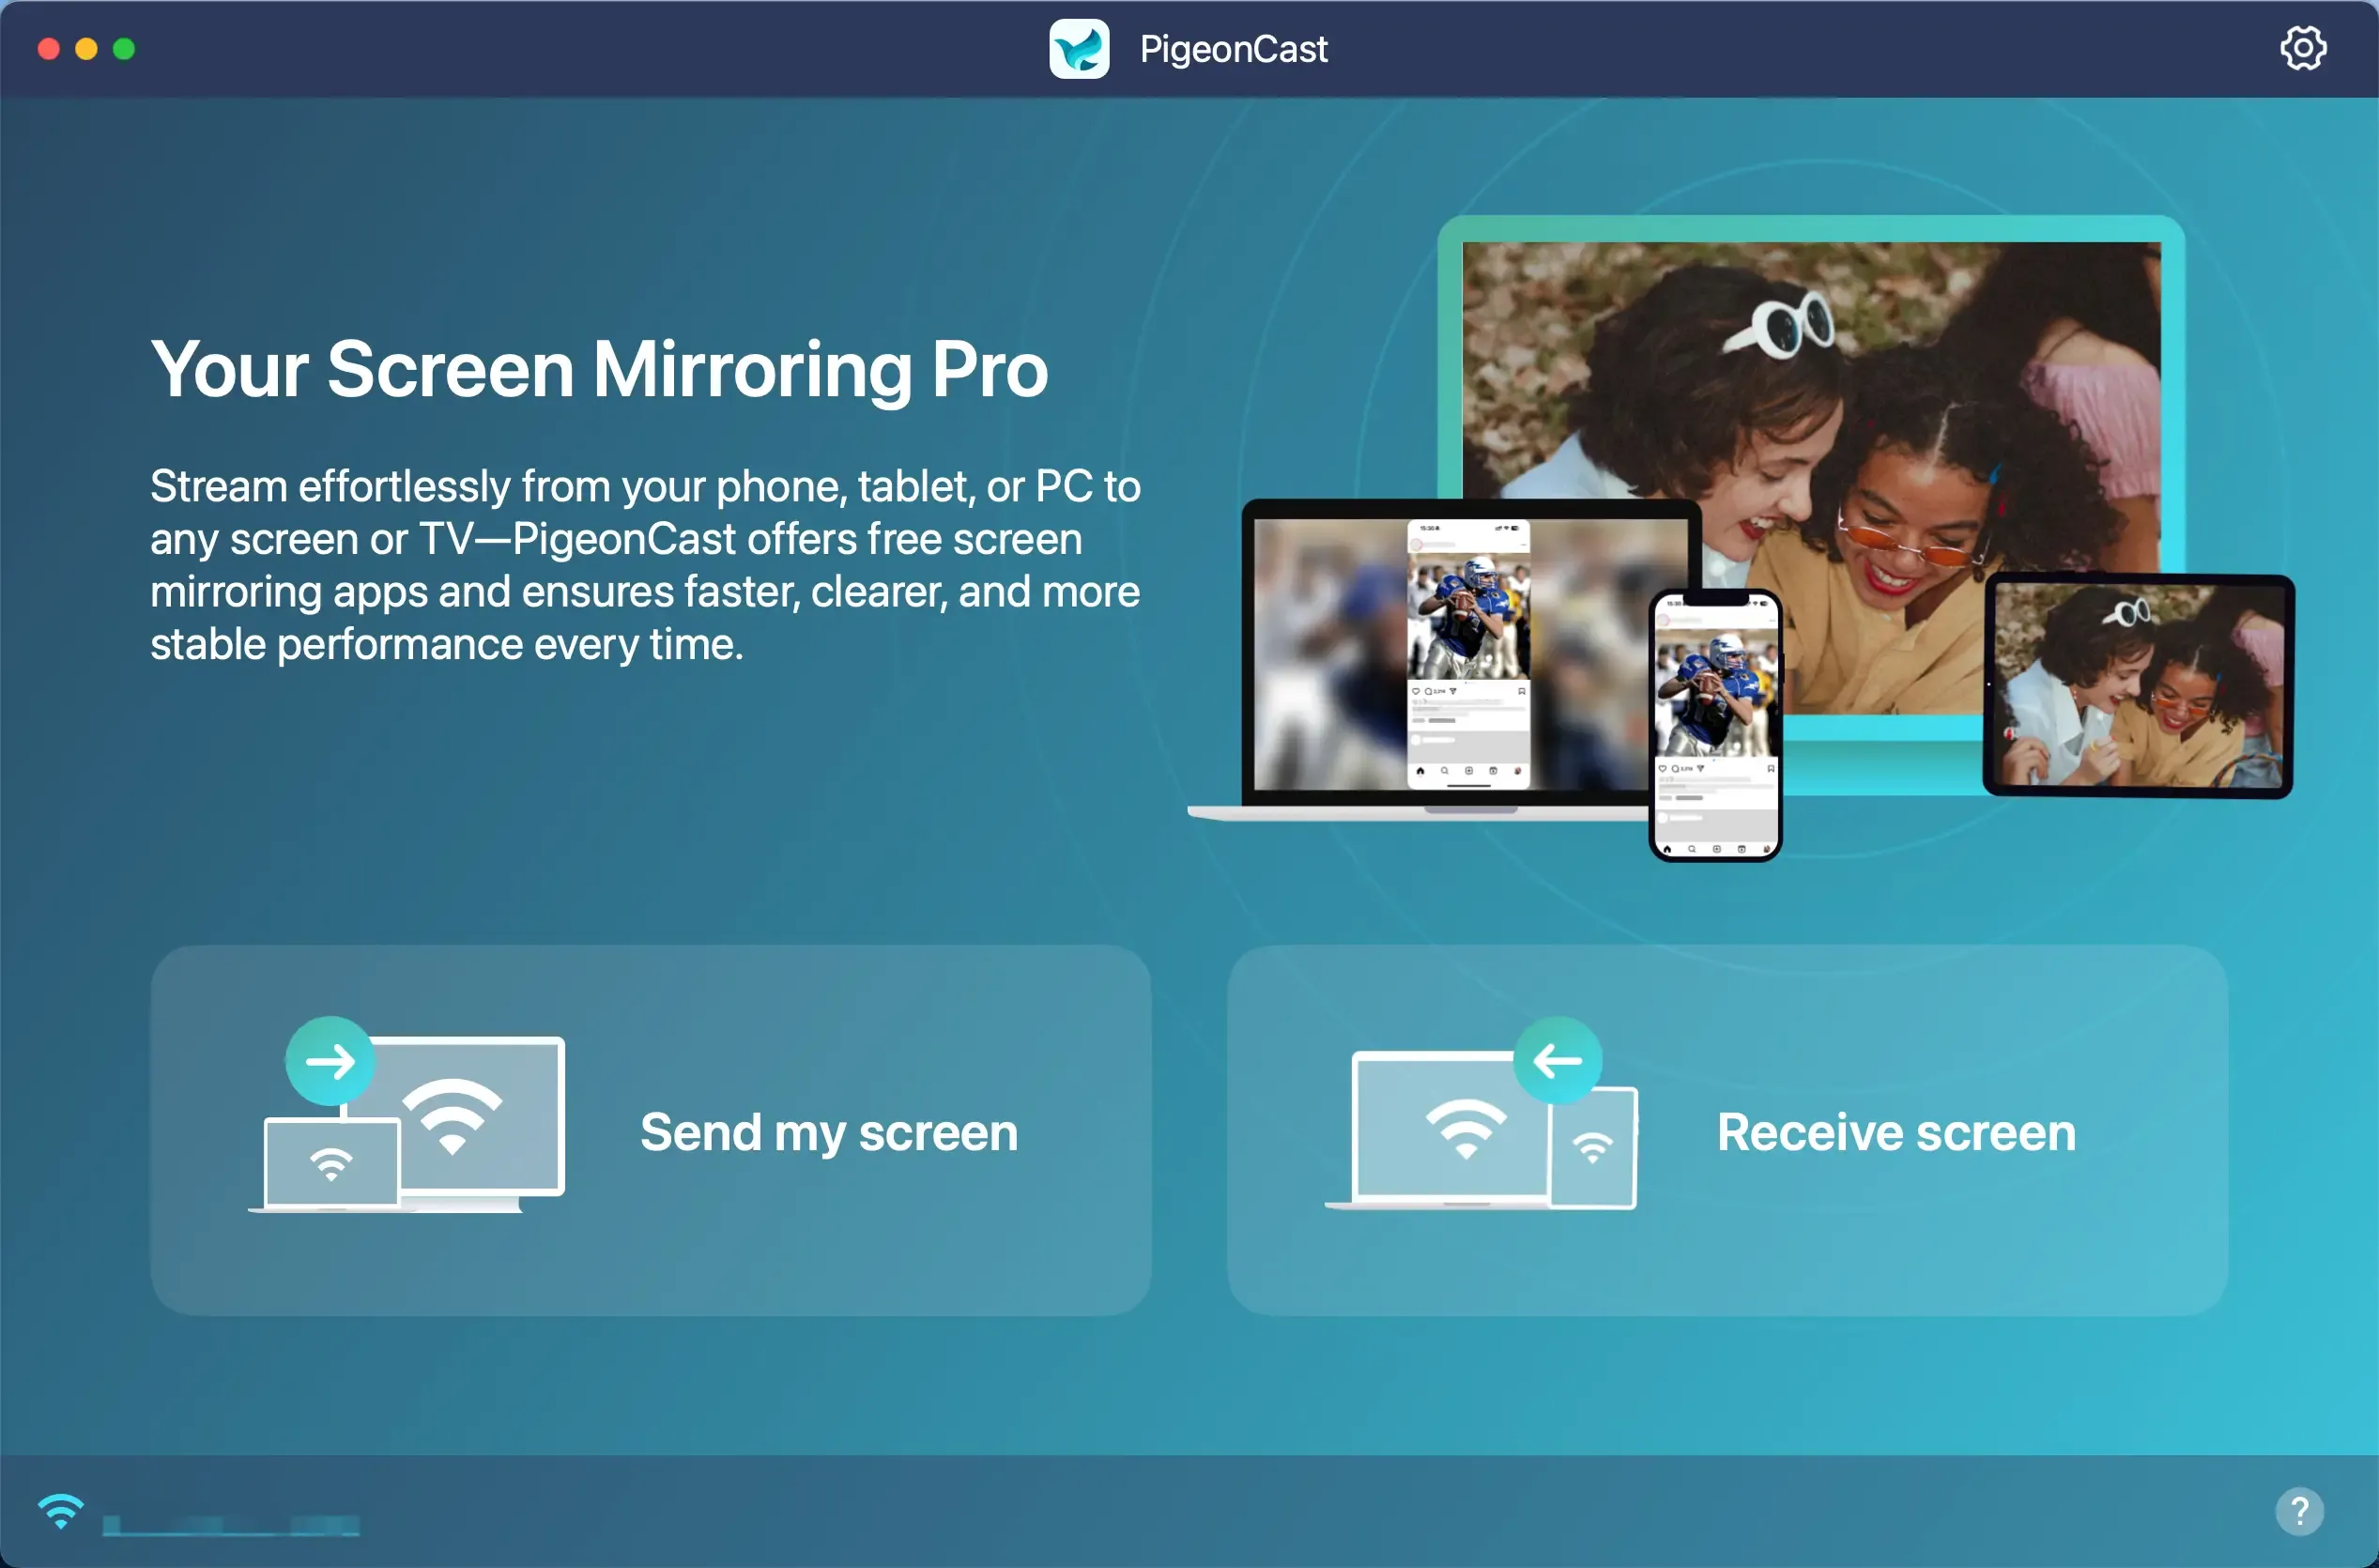Maximize the window with the green button
The height and width of the screenshot is (1568, 2379).
click(124, 49)
